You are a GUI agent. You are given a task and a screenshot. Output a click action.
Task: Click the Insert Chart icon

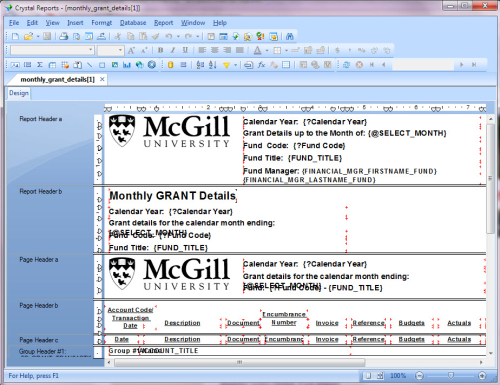pyautogui.click(x=127, y=65)
